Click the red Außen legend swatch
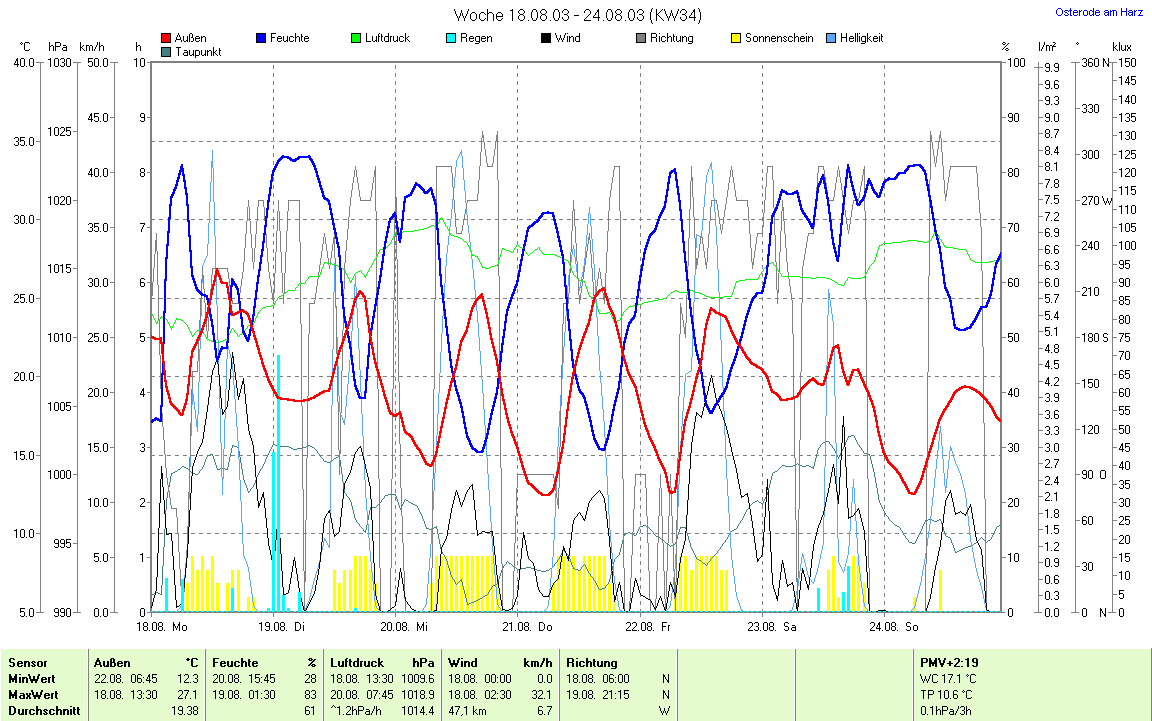Image resolution: width=1152 pixels, height=721 pixels. point(166,38)
